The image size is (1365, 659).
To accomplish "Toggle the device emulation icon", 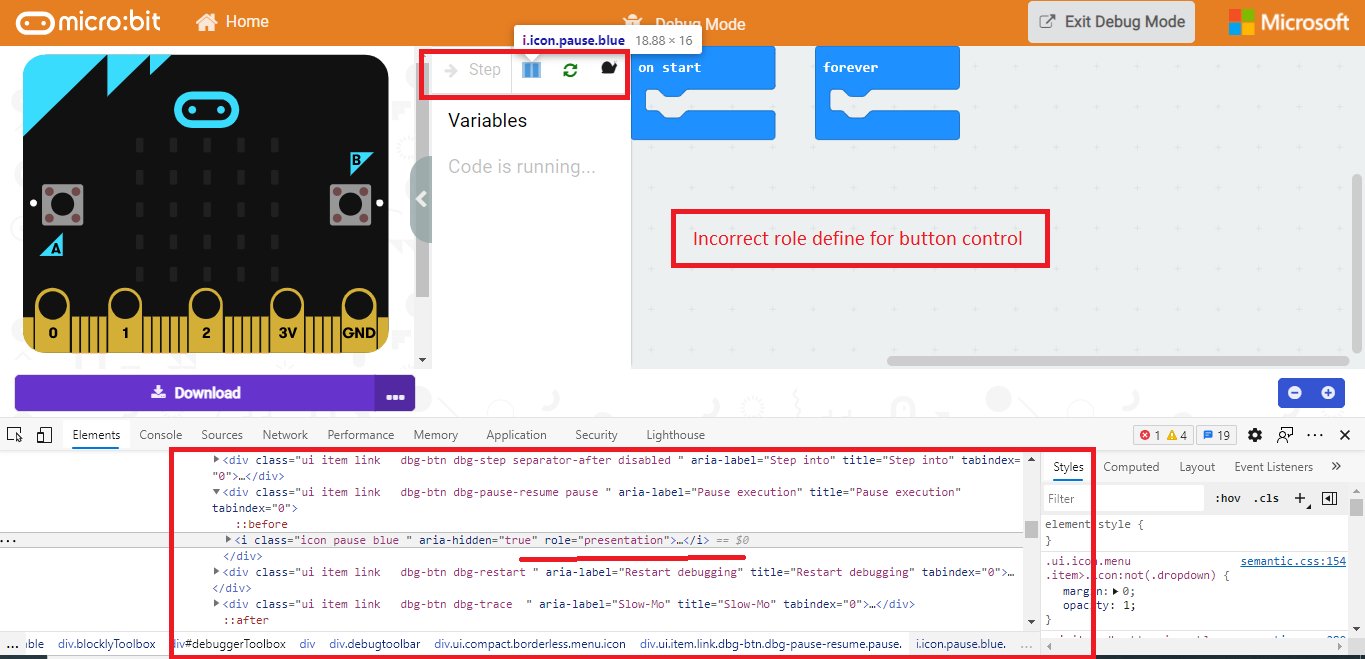I will click(44, 435).
